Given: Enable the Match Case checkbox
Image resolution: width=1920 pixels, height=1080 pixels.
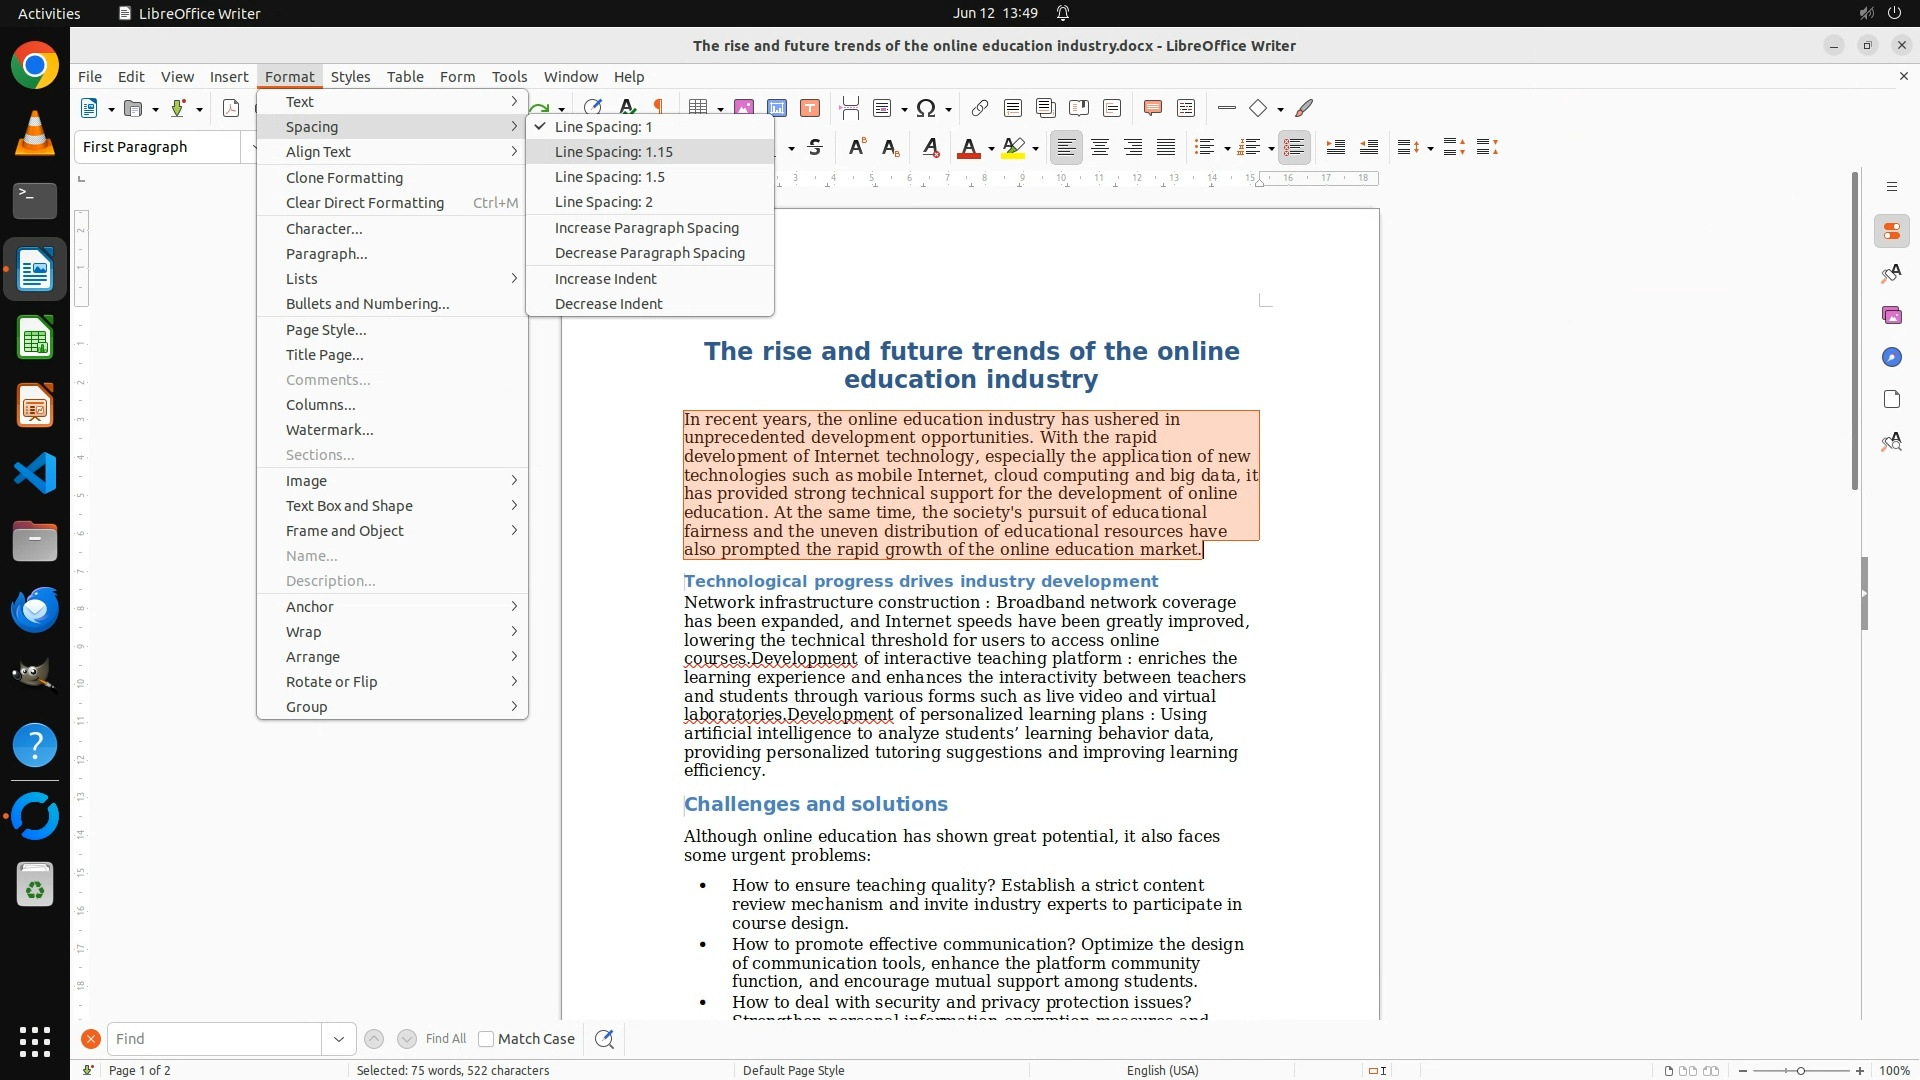Looking at the screenshot, I should 486,1039.
